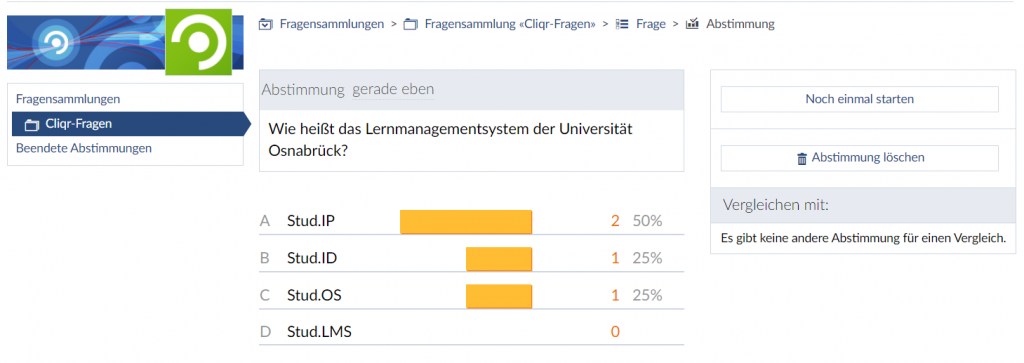The image size is (1024, 363).
Task: Click the list icon next to Frage
Action: (x=622, y=24)
